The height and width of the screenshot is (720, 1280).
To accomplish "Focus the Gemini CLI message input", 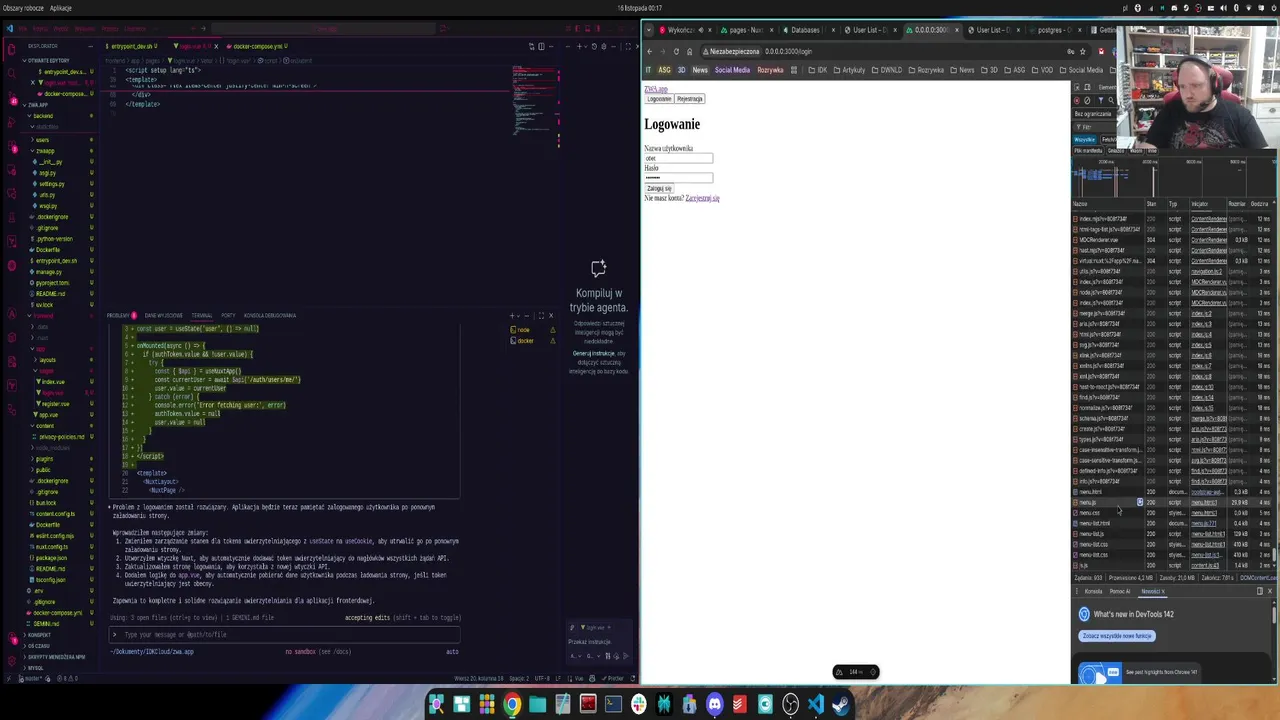I will pyautogui.click(x=285, y=635).
